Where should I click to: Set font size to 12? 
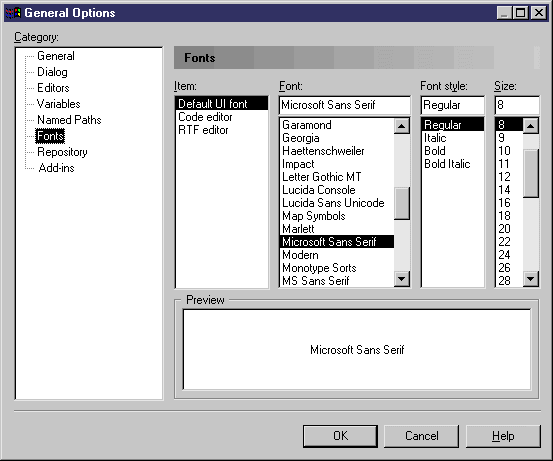(x=504, y=177)
